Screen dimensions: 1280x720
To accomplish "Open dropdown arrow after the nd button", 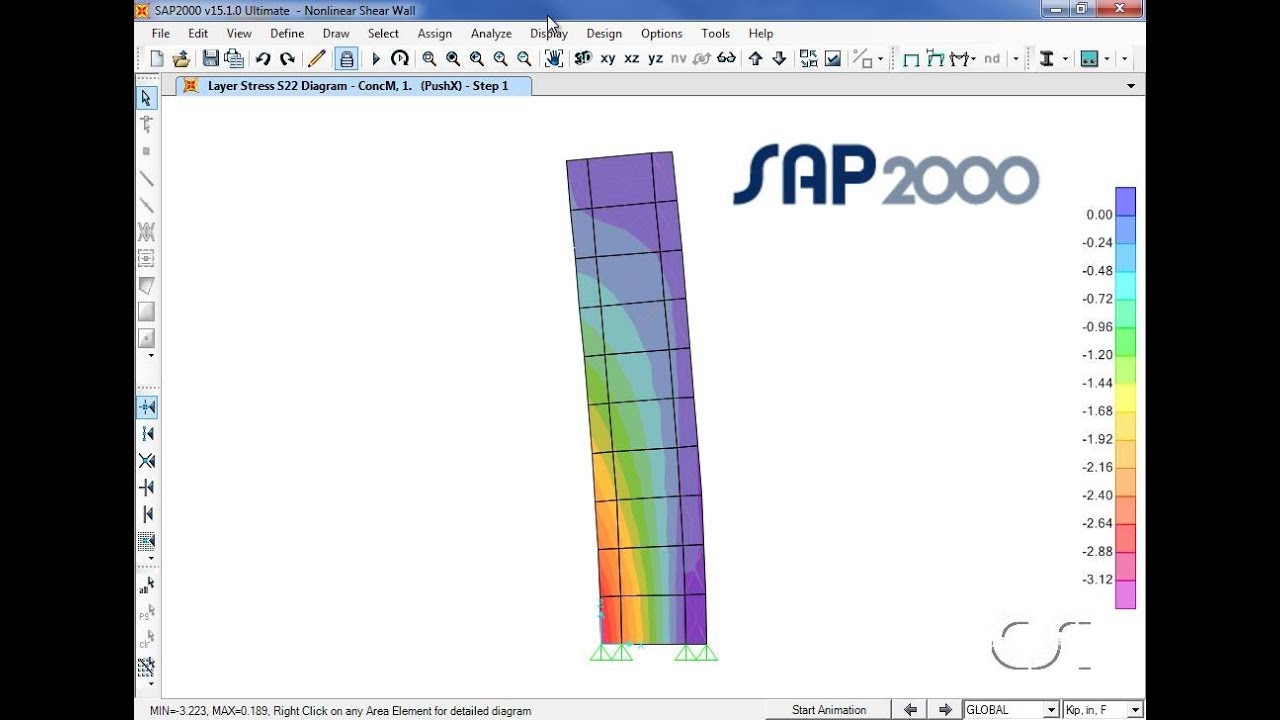I will (x=1016, y=59).
